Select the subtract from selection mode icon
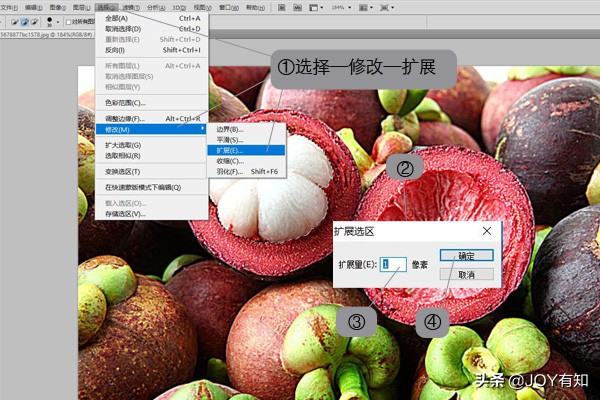The height and width of the screenshot is (400, 600). click(x=34, y=22)
